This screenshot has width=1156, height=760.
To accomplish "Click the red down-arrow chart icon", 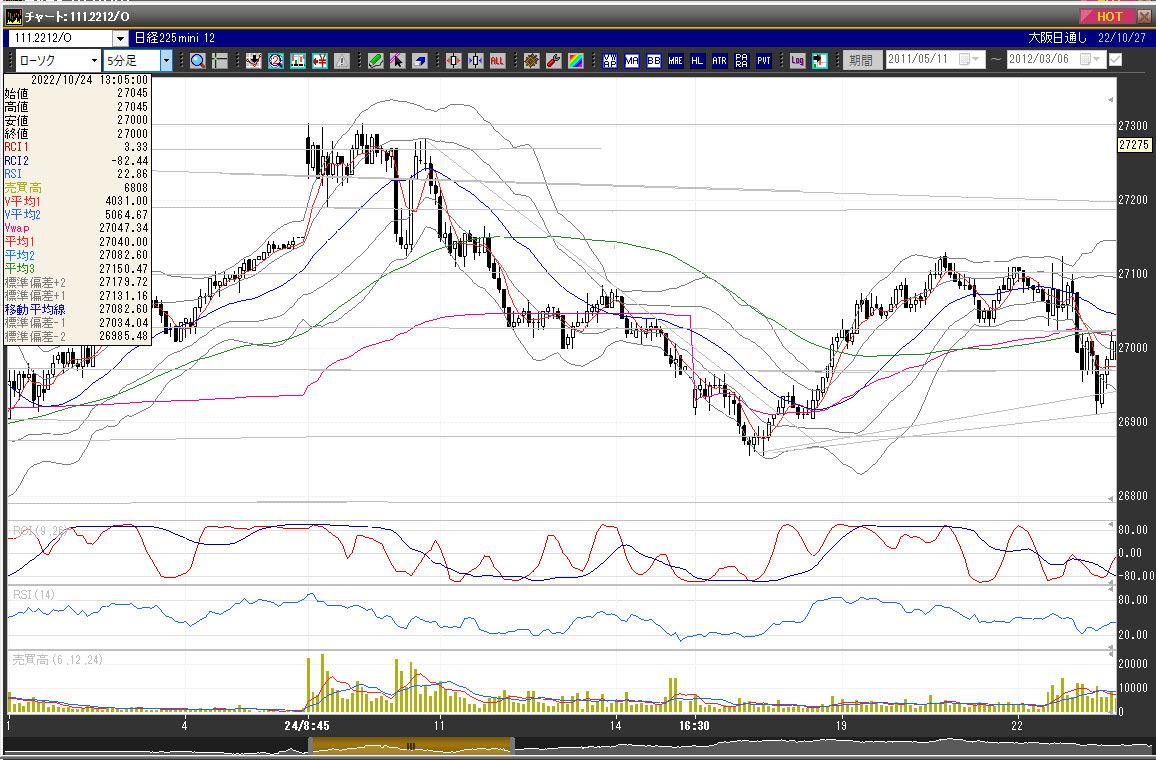I will 254,60.
